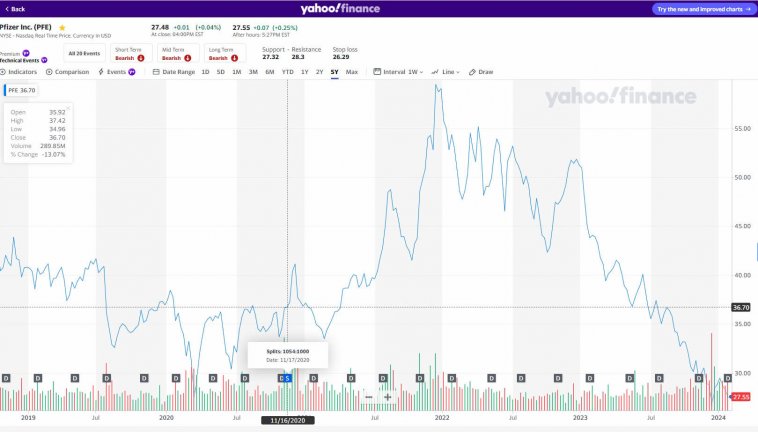Select the Short Term Bearish card
Screen dimensions: 758x432
pos(131,53)
